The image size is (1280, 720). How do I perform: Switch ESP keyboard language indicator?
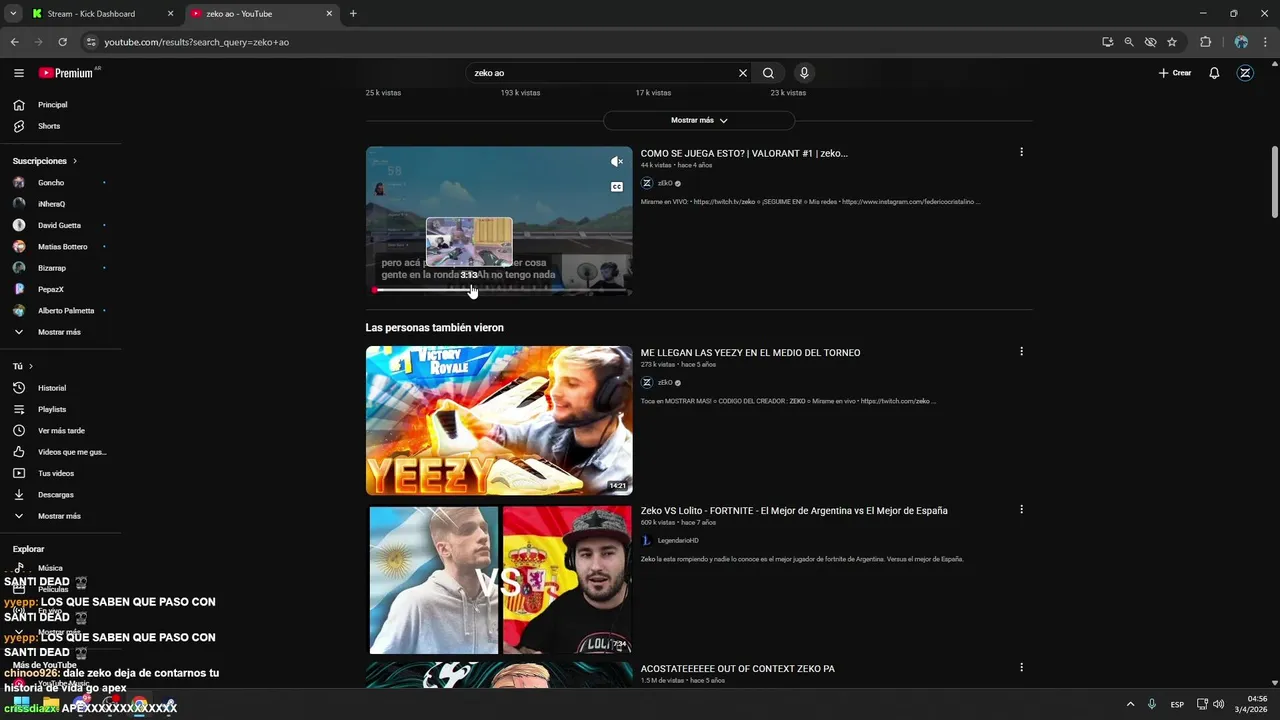[1178, 704]
